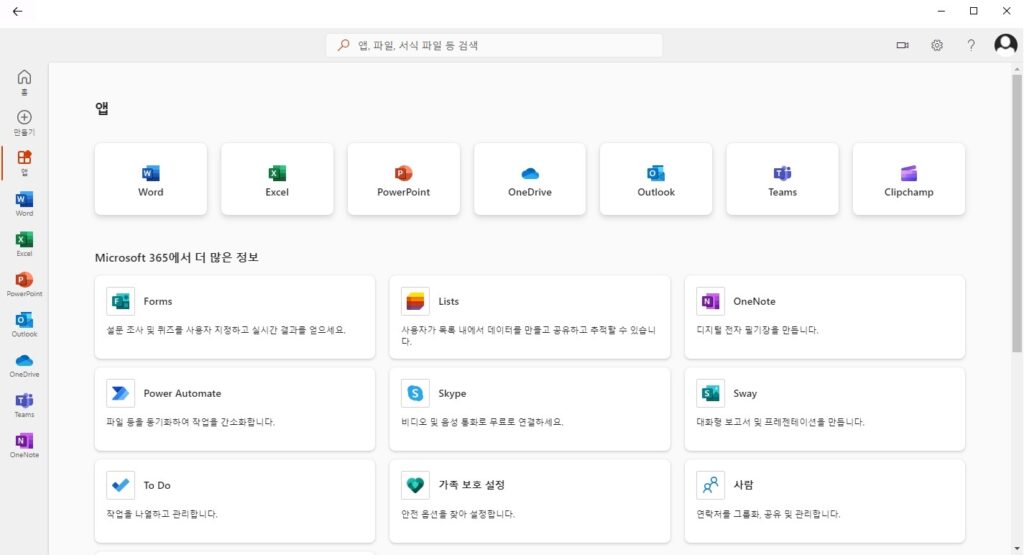
Task: Open OneDrive from the left sidebar
Action: 24,364
